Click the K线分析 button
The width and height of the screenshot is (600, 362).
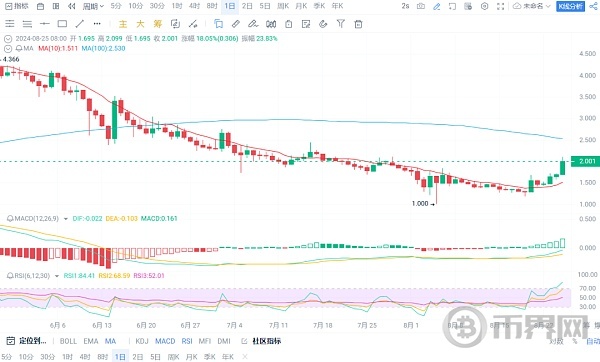[x=570, y=6]
